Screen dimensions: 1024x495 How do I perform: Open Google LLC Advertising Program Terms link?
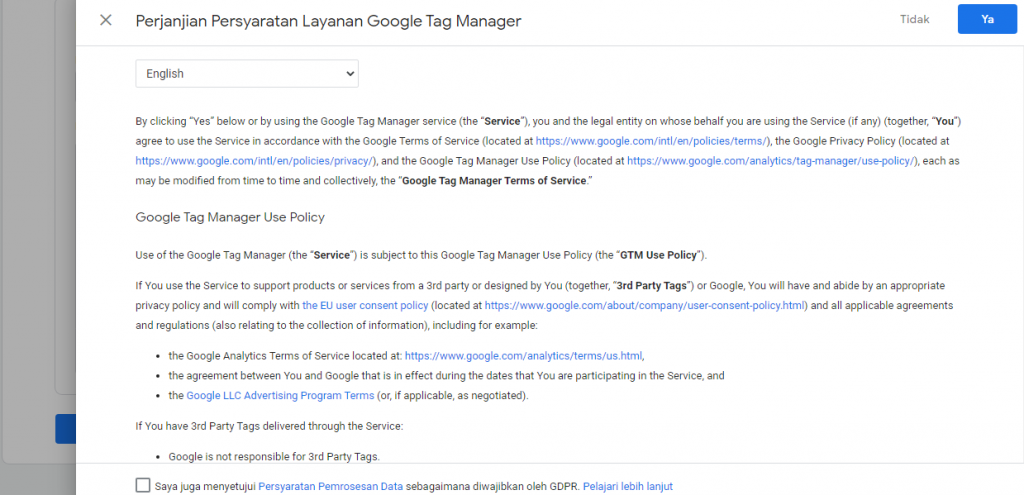click(280, 396)
